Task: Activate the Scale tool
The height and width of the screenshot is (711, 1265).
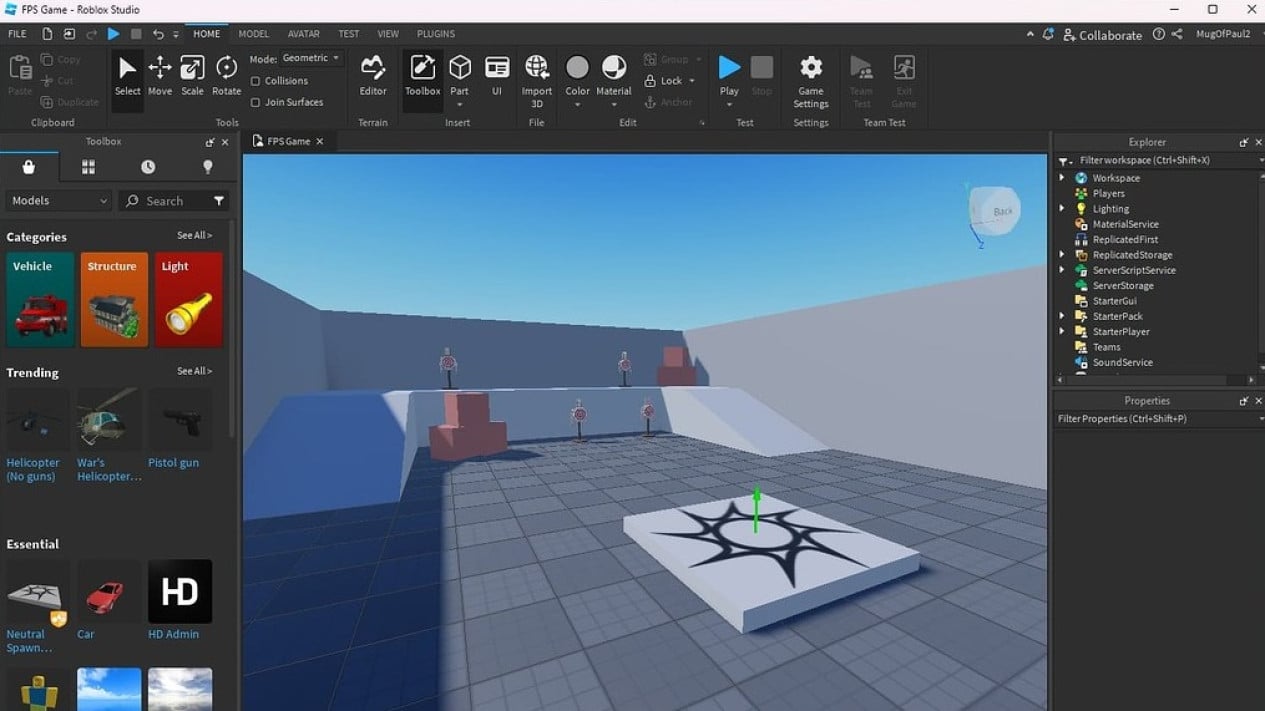Action: [192, 76]
